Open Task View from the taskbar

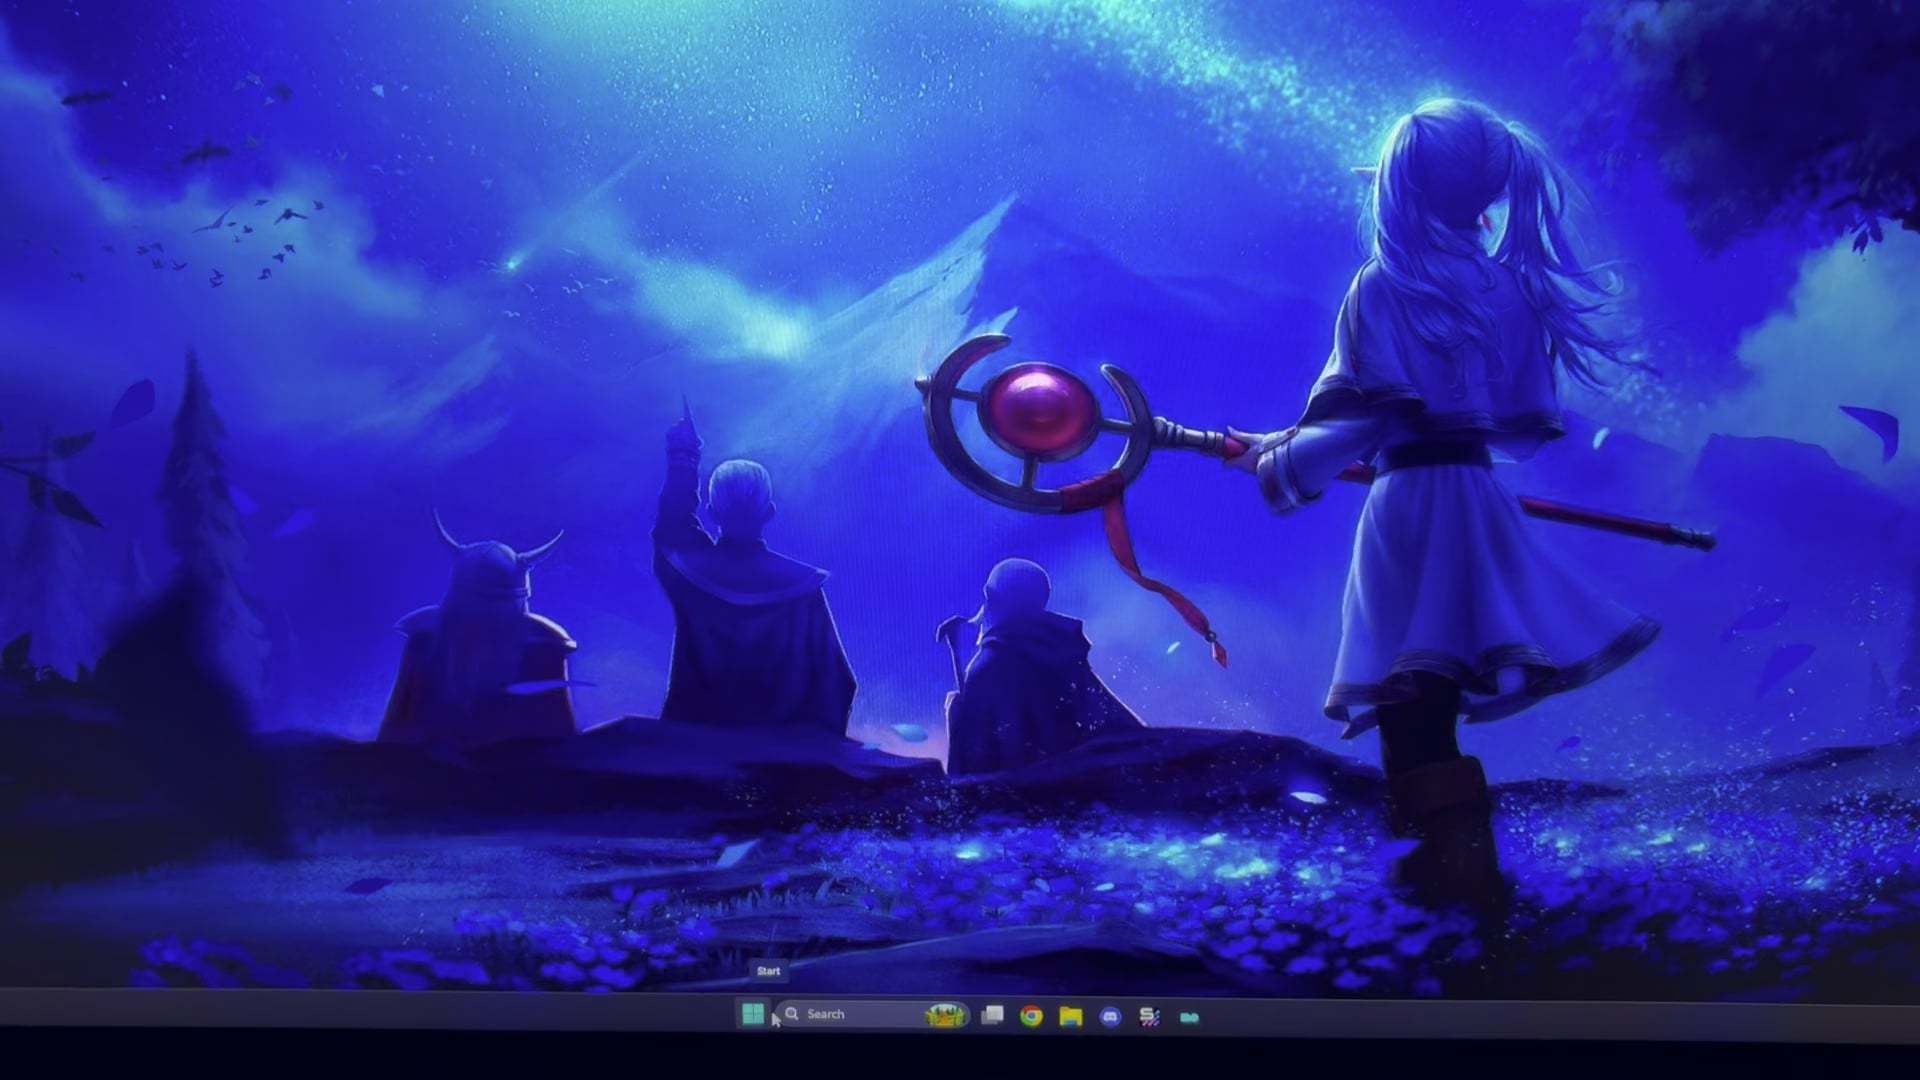(992, 1015)
